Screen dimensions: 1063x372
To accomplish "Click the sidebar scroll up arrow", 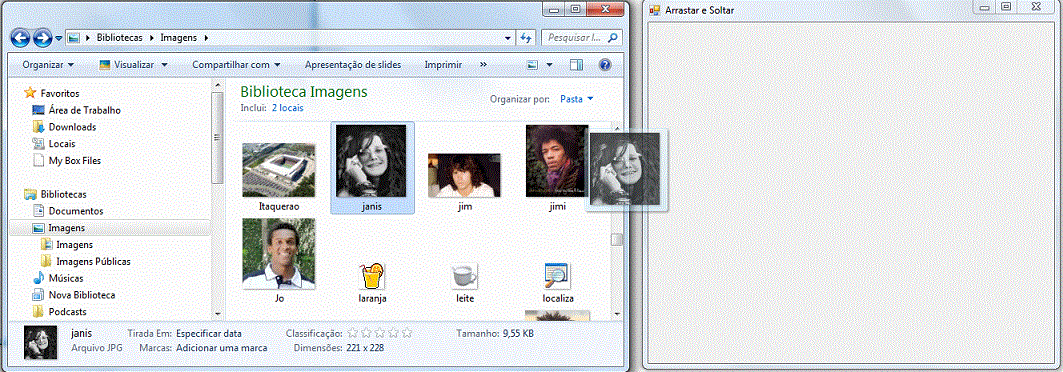I will (x=218, y=85).
